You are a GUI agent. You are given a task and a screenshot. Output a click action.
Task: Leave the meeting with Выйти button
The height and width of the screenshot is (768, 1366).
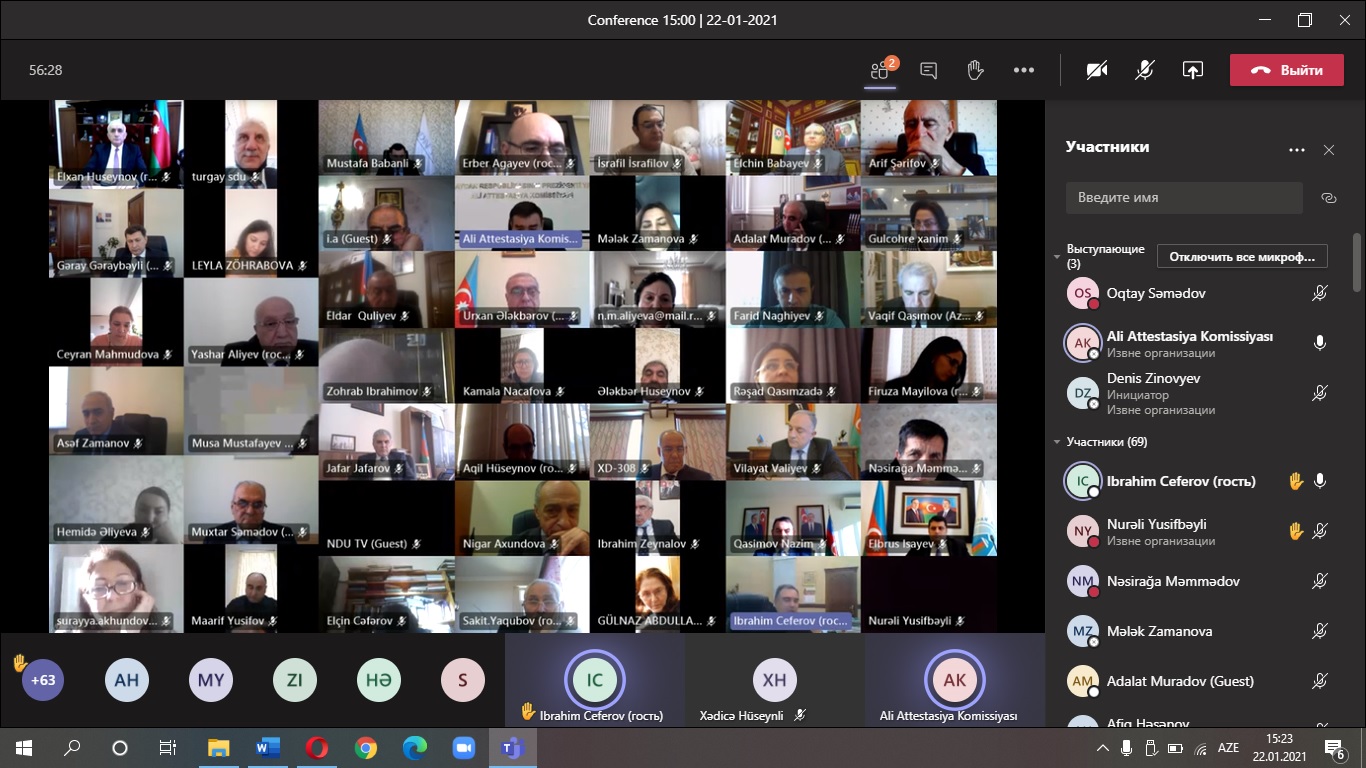[1287, 70]
